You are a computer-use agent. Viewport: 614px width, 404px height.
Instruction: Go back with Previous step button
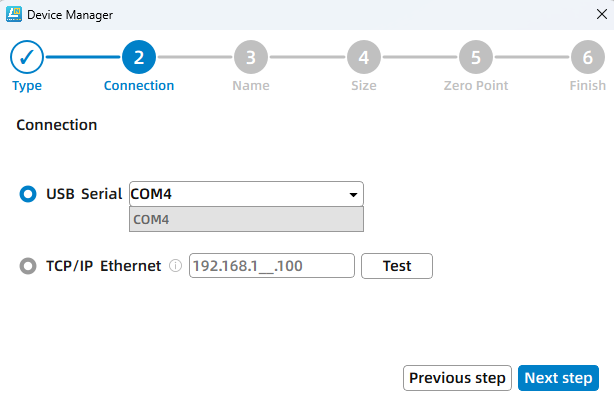(457, 378)
